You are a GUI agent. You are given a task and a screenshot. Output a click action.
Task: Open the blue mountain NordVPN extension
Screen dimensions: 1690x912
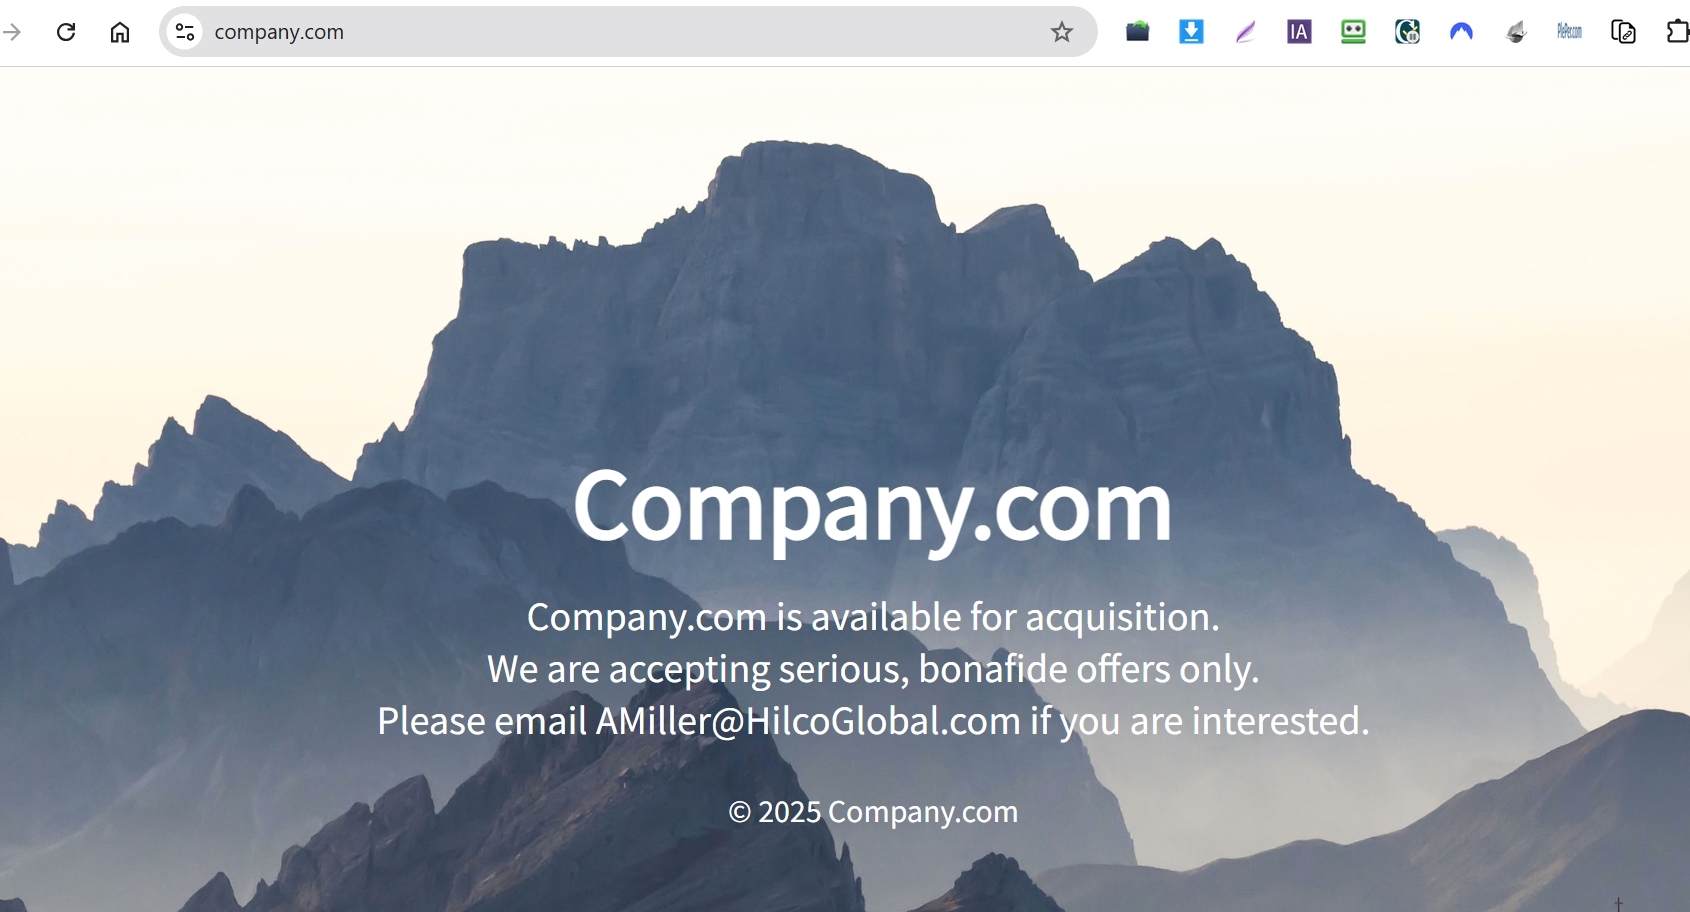[x=1462, y=32]
